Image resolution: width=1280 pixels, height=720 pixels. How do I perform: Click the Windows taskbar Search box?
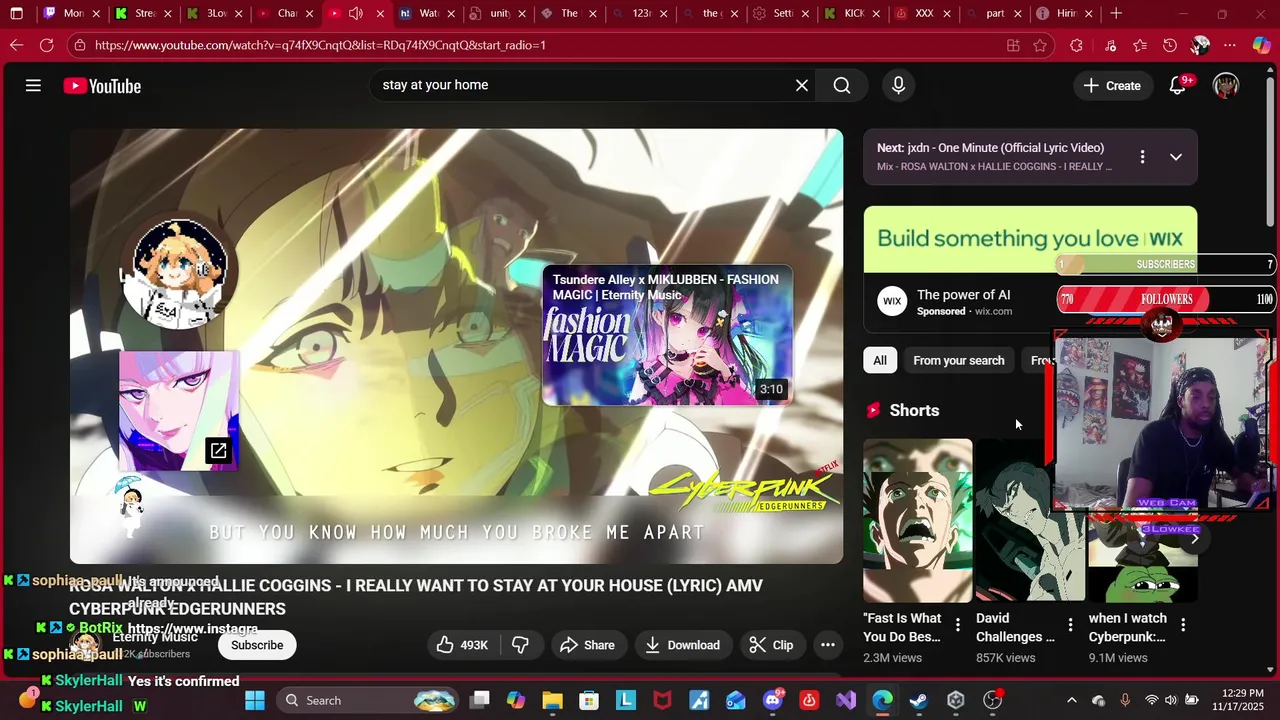[x=368, y=700]
